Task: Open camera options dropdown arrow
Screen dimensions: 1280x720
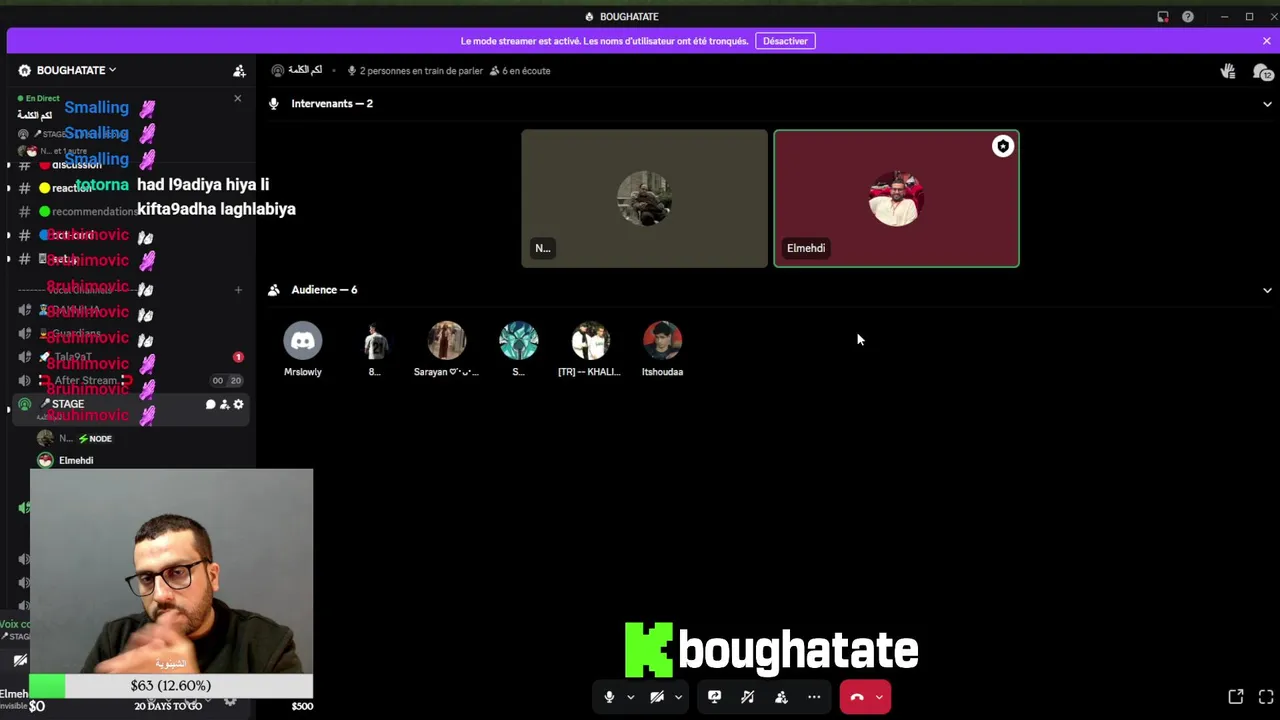Action: pos(678,697)
